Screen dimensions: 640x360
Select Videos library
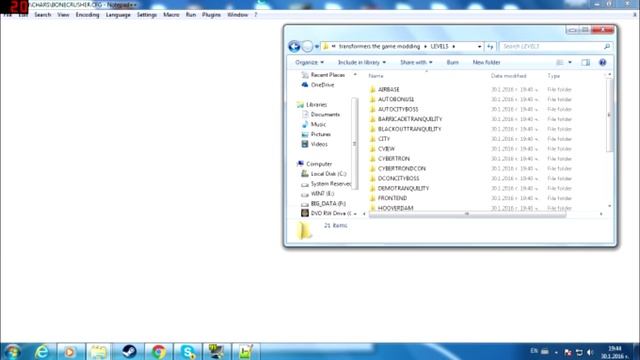(x=314, y=144)
